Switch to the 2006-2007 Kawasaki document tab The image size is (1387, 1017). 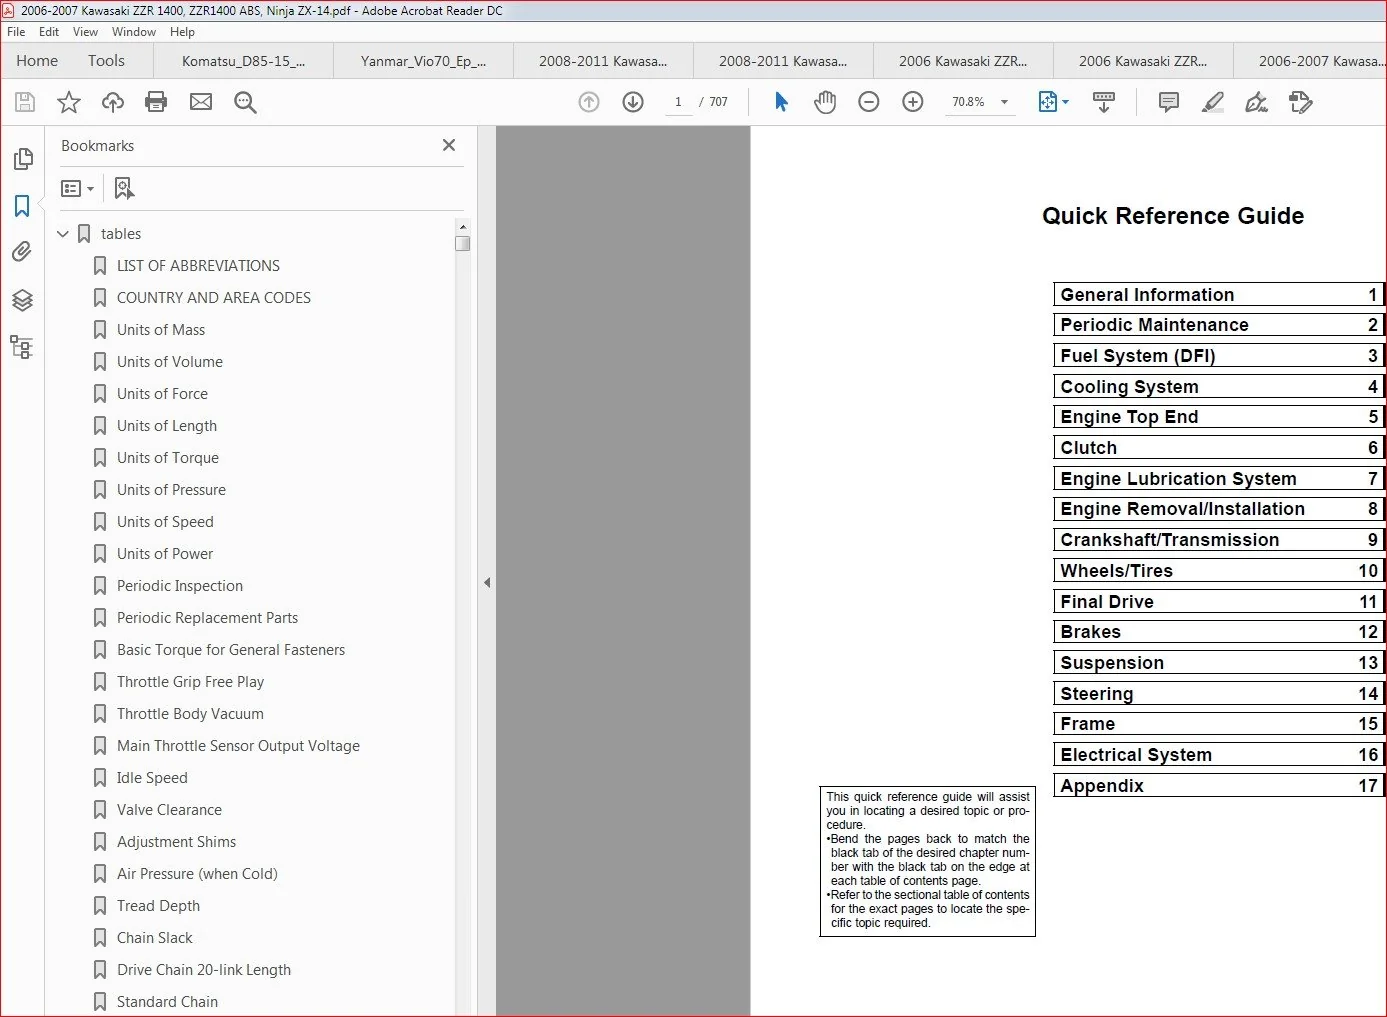tap(1310, 61)
